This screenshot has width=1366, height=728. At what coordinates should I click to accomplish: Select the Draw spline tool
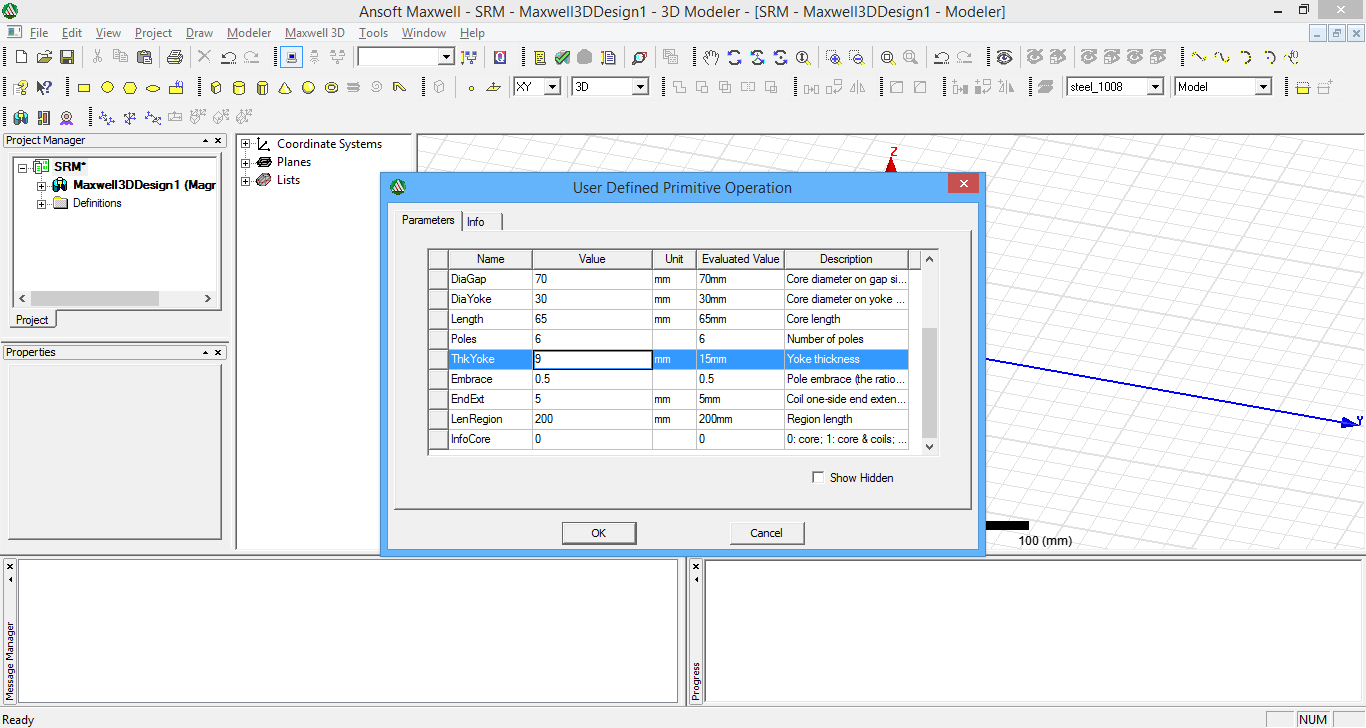1221,57
